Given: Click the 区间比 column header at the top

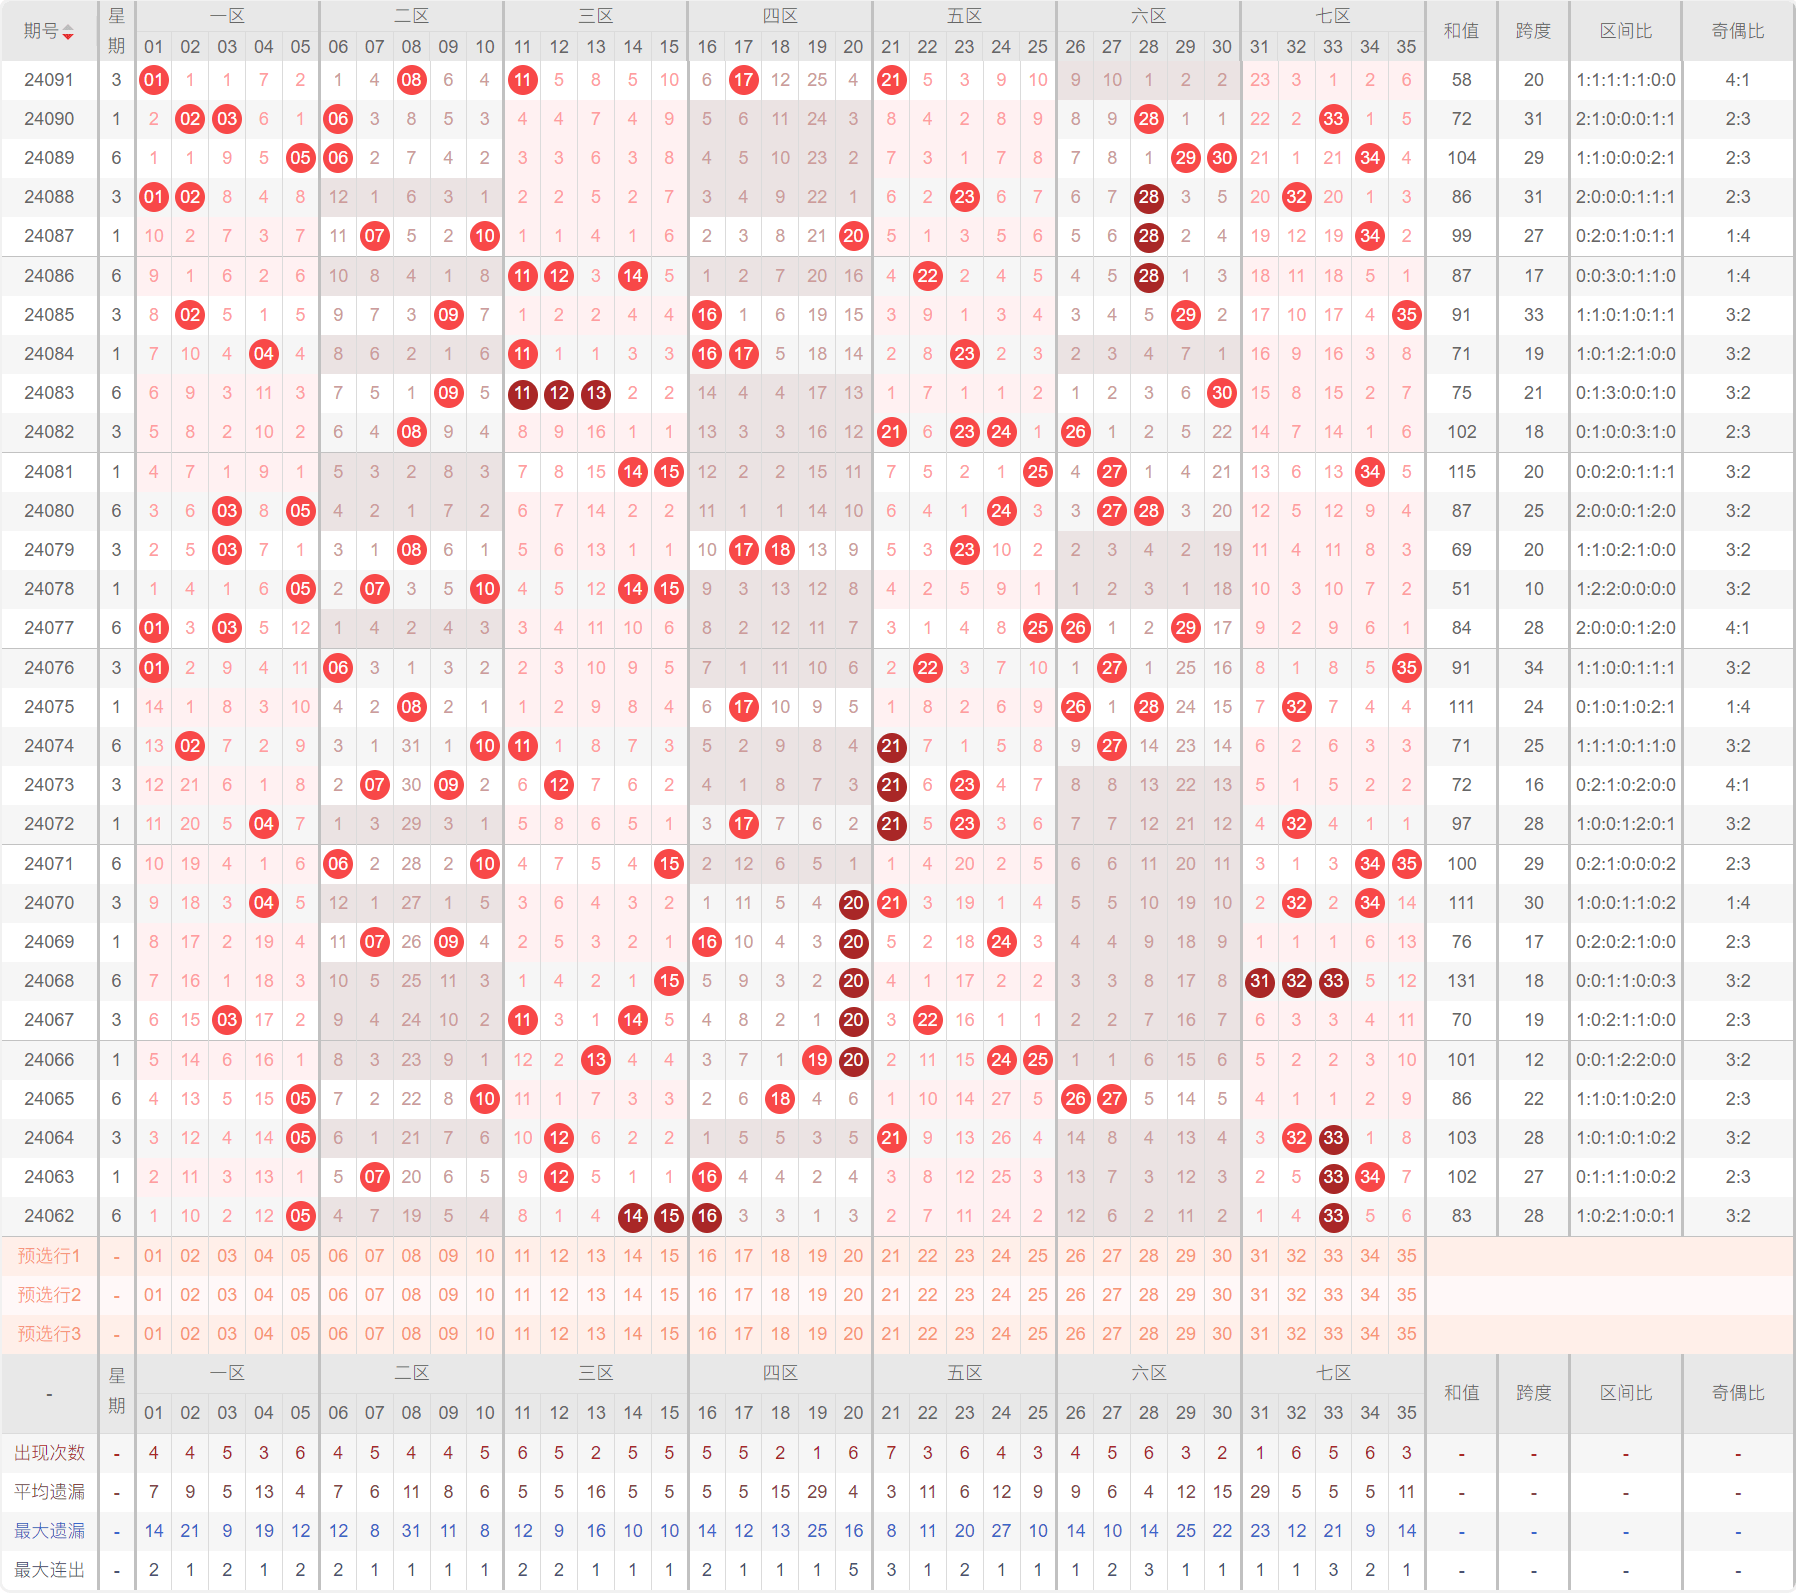Looking at the screenshot, I should [x=1625, y=31].
